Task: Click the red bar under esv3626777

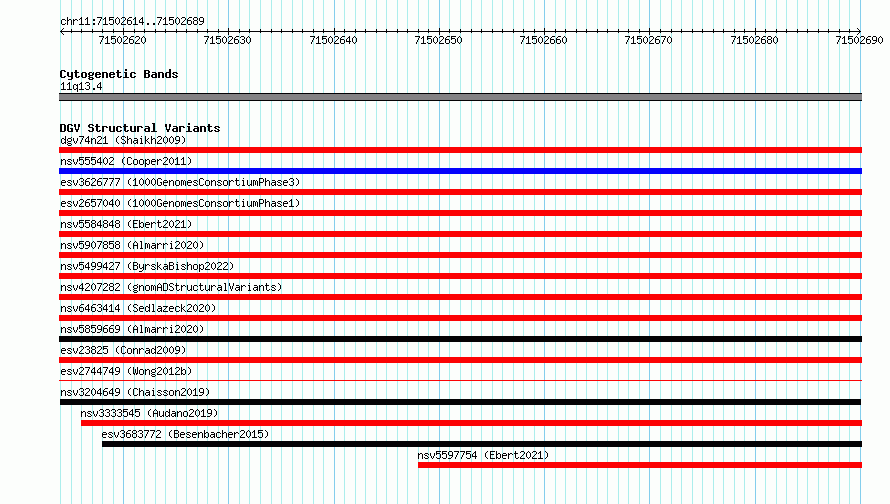Action: click(x=460, y=192)
